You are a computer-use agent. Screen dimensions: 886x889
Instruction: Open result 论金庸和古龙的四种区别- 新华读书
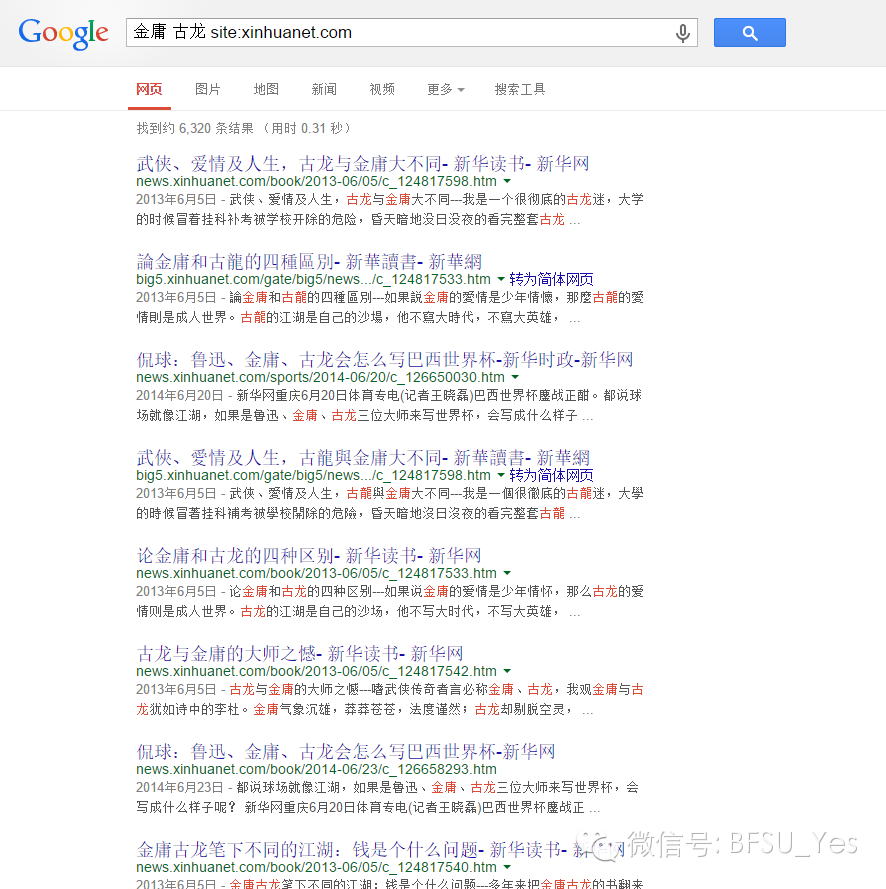tap(309, 556)
